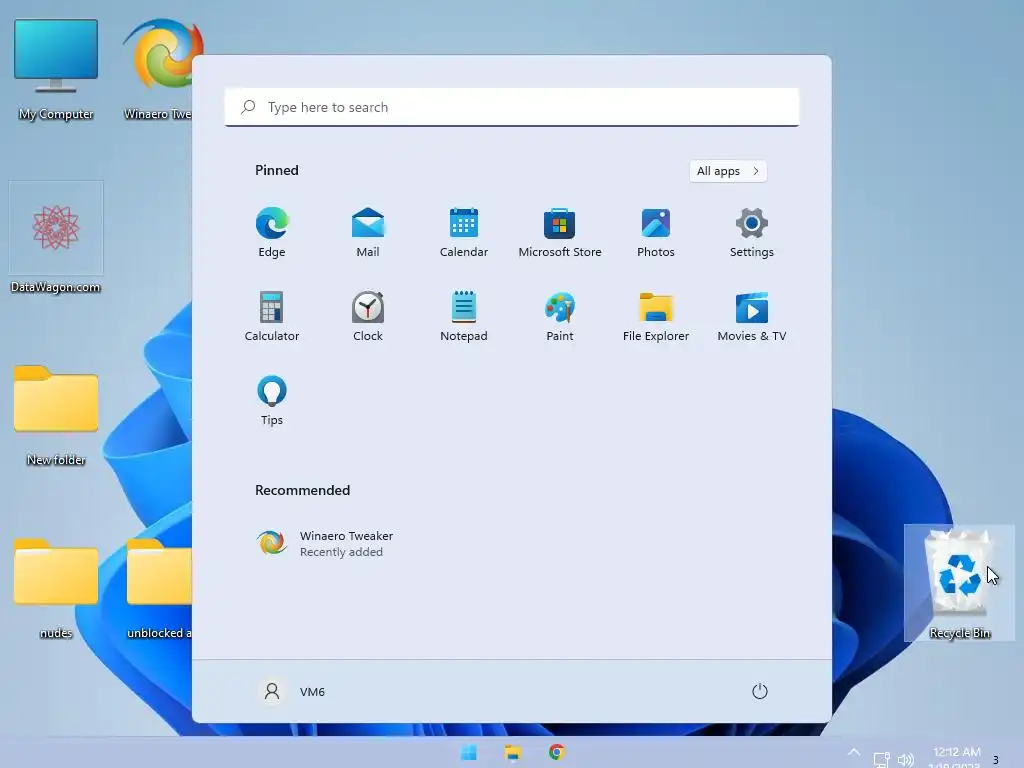Open Edge from pinned apps

272,232
